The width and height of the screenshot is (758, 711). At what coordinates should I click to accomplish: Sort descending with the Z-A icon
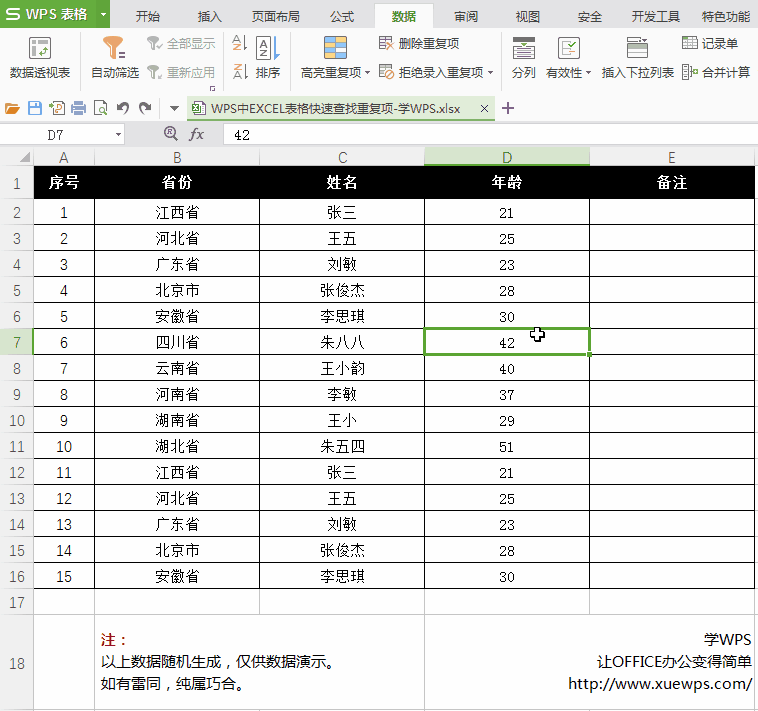coord(239,72)
